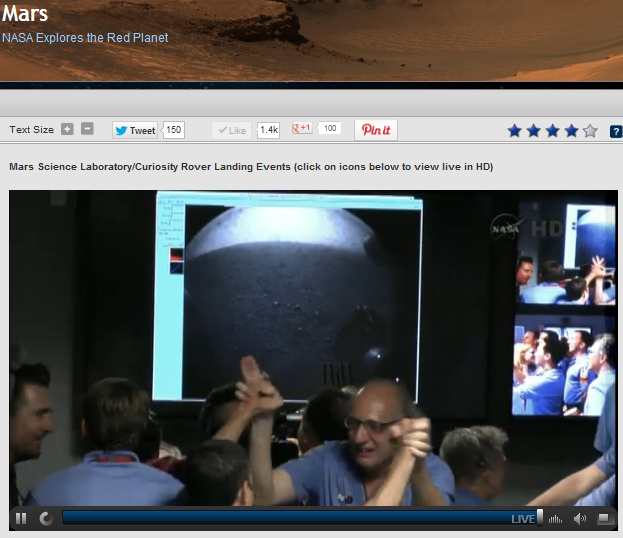623x538 pixels.
Task: Increase text size with plus icon
Action: pyautogui.click(x=67, y=130)
